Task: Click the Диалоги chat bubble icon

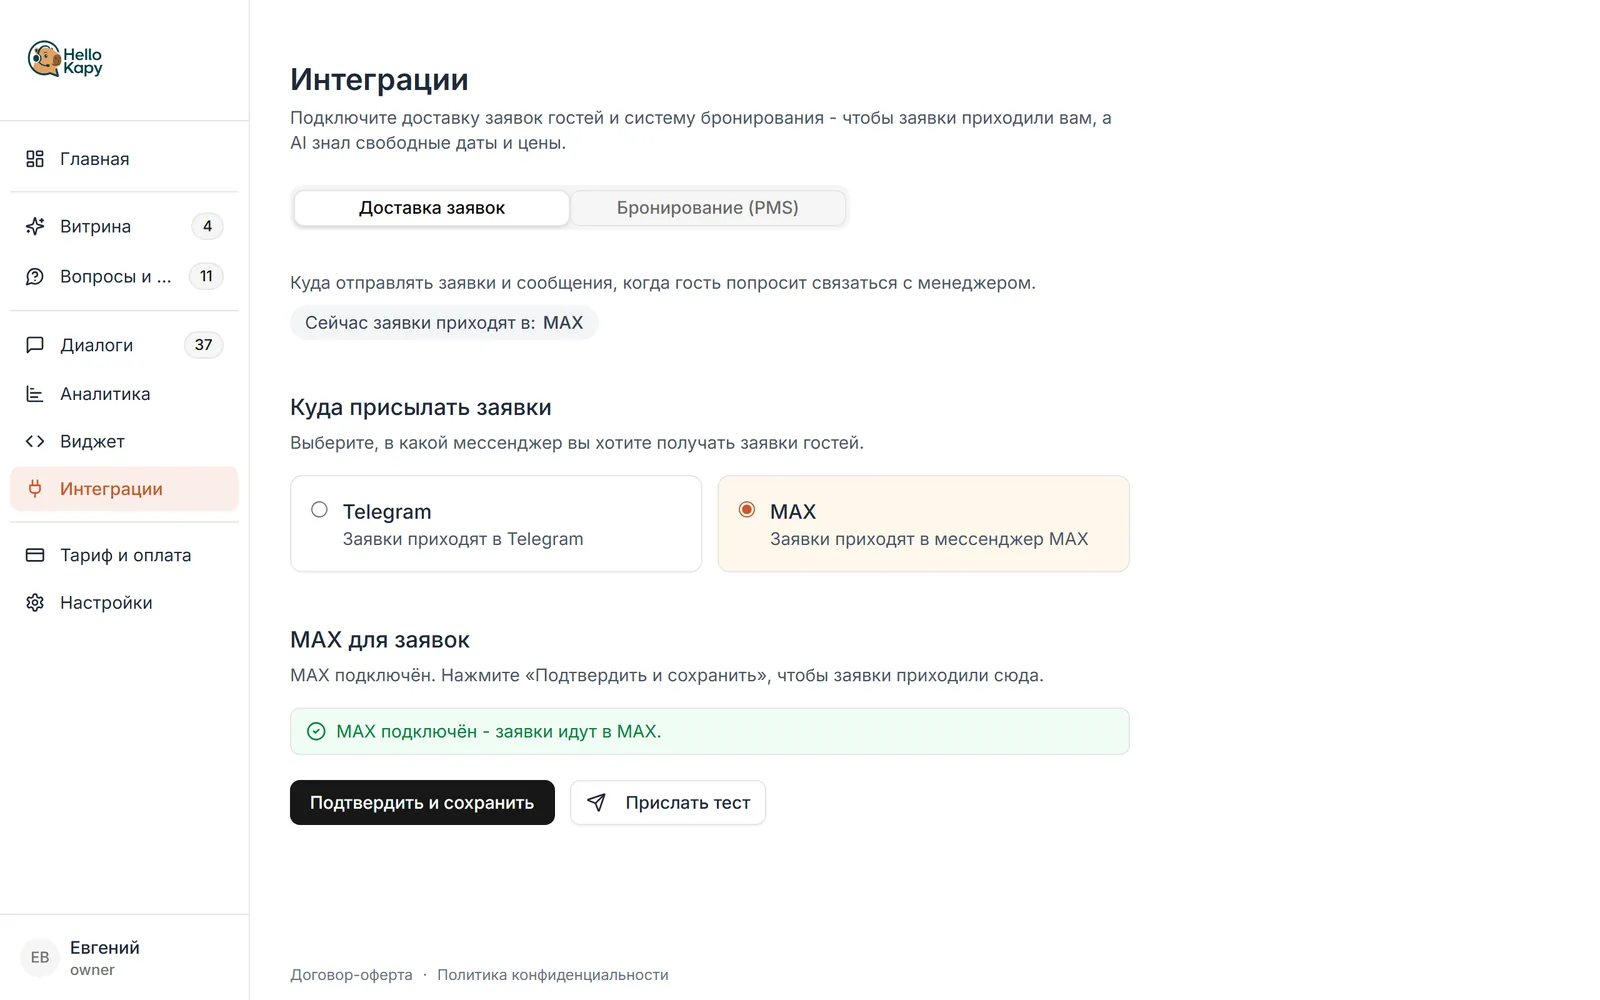Action: (35, 345)
